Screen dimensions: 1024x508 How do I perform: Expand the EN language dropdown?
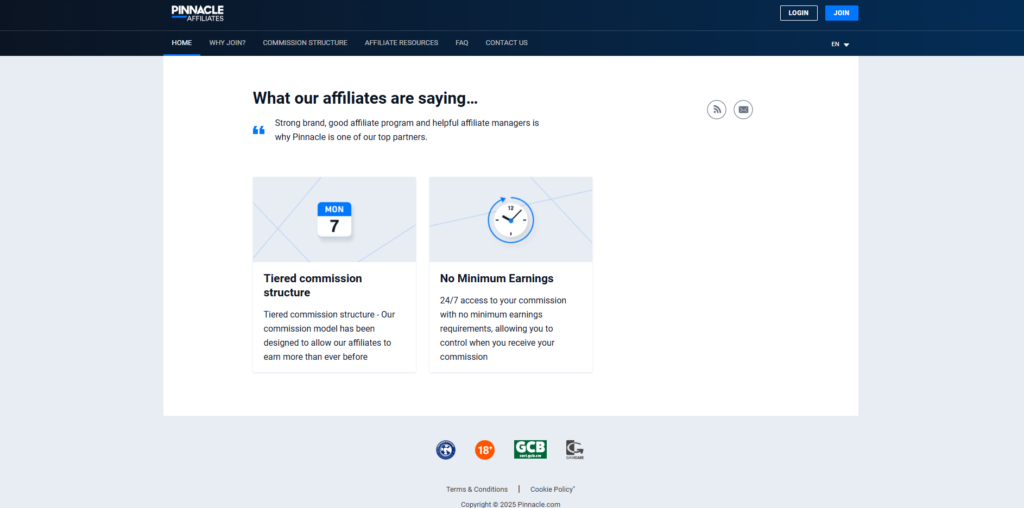pos(839,44)
